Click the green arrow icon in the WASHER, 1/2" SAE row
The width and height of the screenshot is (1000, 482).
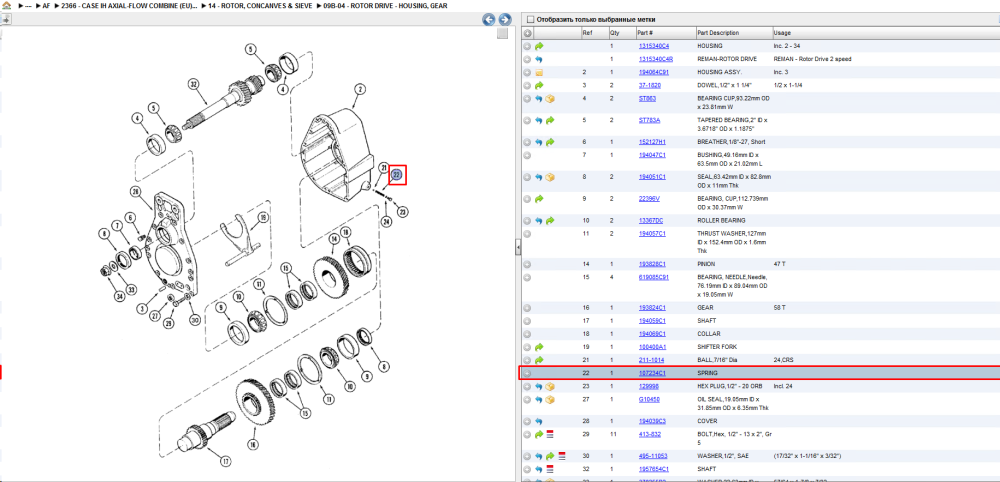tap(550, 456)
